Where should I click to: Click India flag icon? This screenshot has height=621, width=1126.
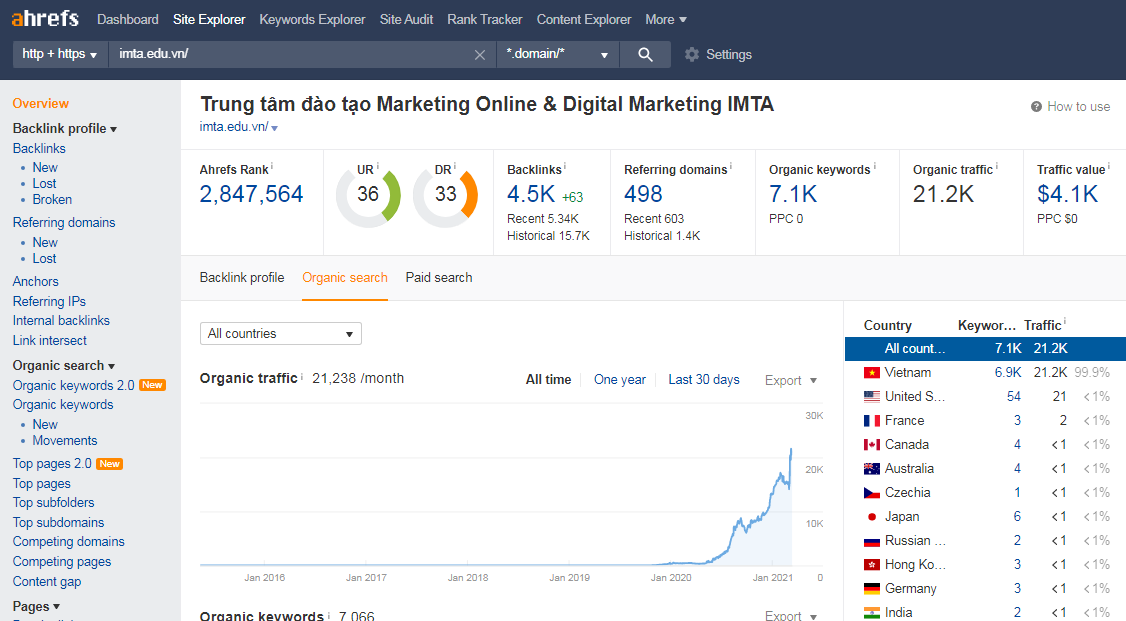(872, 612)
